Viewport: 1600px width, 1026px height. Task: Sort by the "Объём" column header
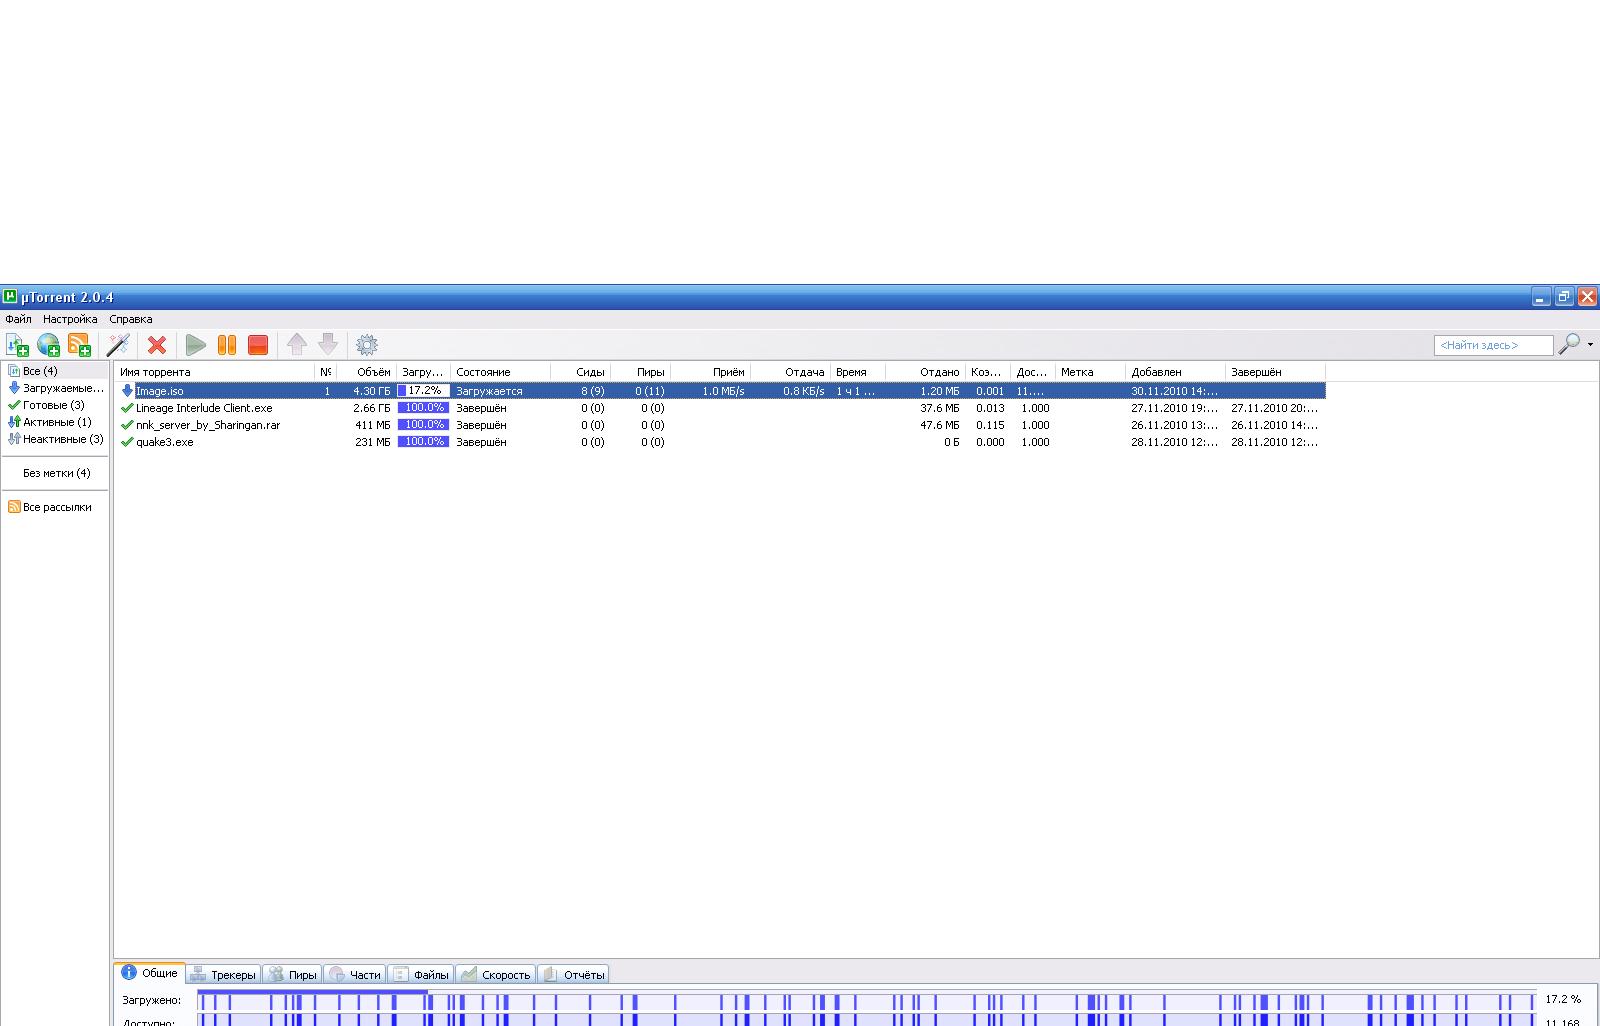pyautogui.click(x=366, y=372)
